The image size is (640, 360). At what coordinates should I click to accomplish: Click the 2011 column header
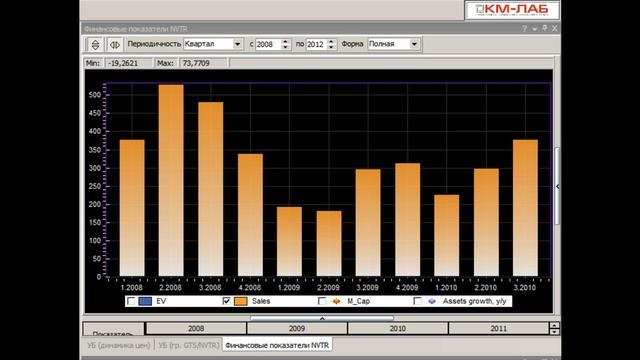click(498, 328)
